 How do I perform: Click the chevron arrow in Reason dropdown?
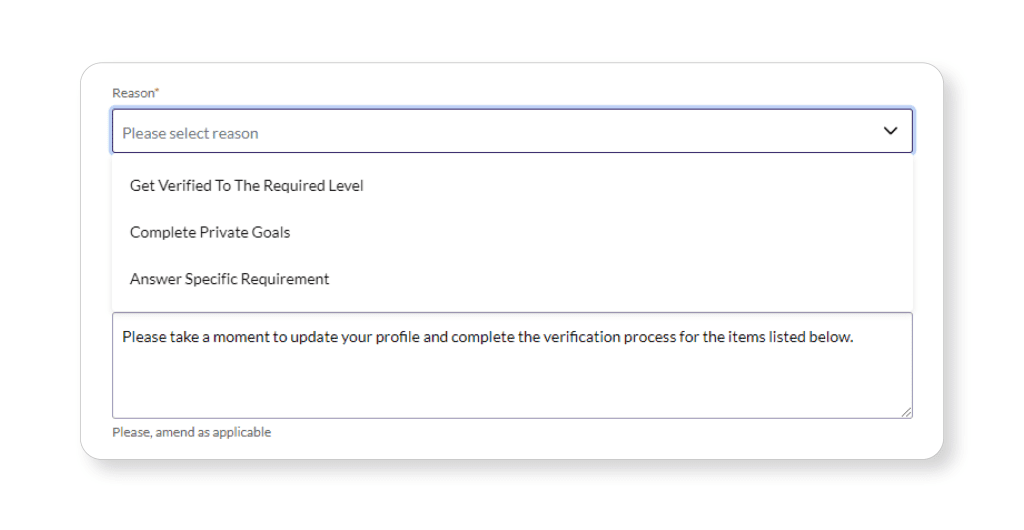click(x=890, y=131)
